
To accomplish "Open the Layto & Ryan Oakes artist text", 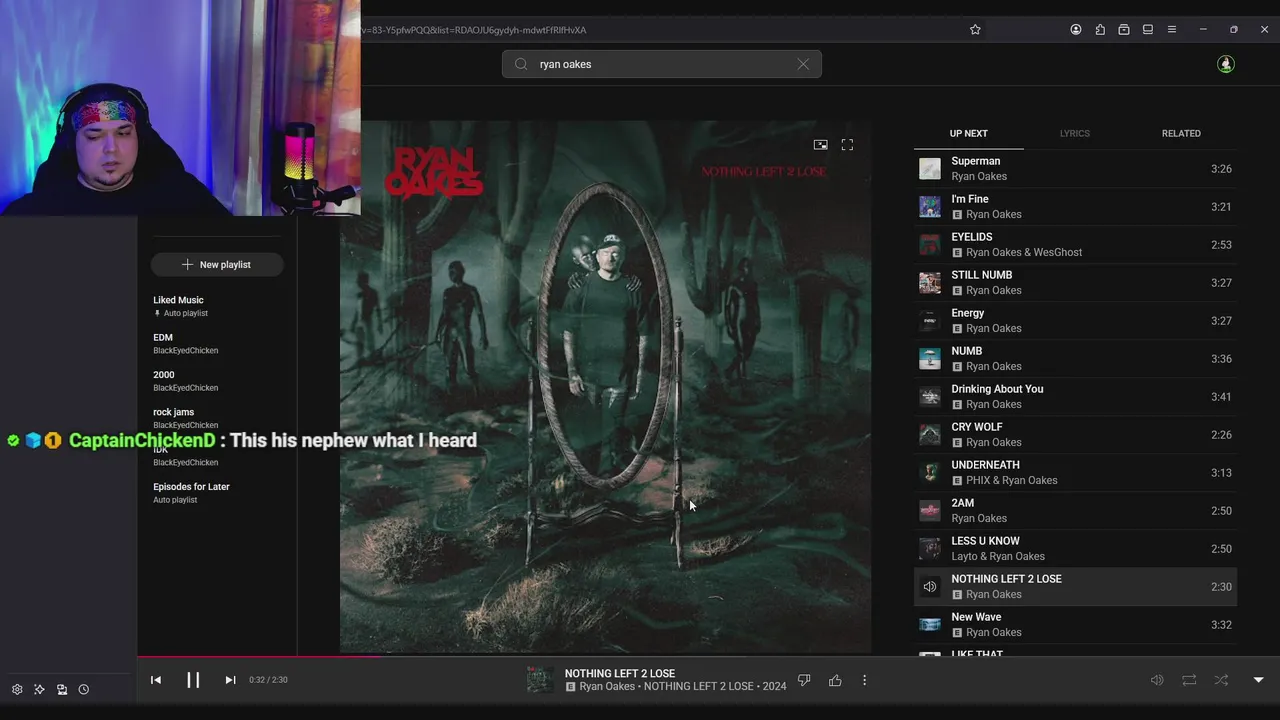I will coord(998,557).
